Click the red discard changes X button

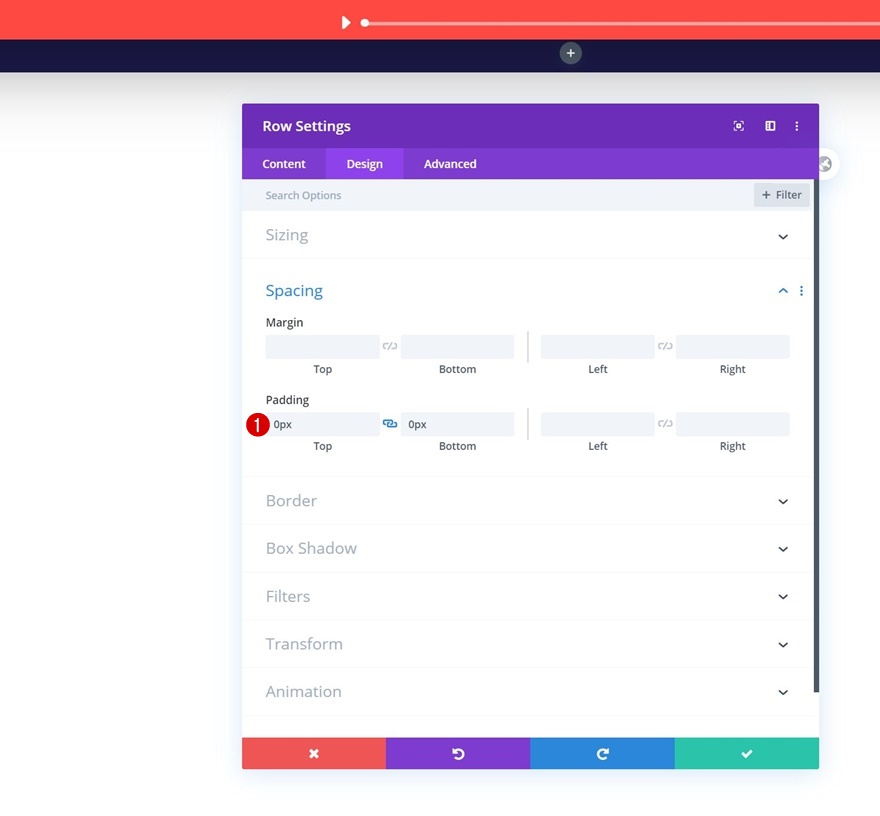coord(314,753)
